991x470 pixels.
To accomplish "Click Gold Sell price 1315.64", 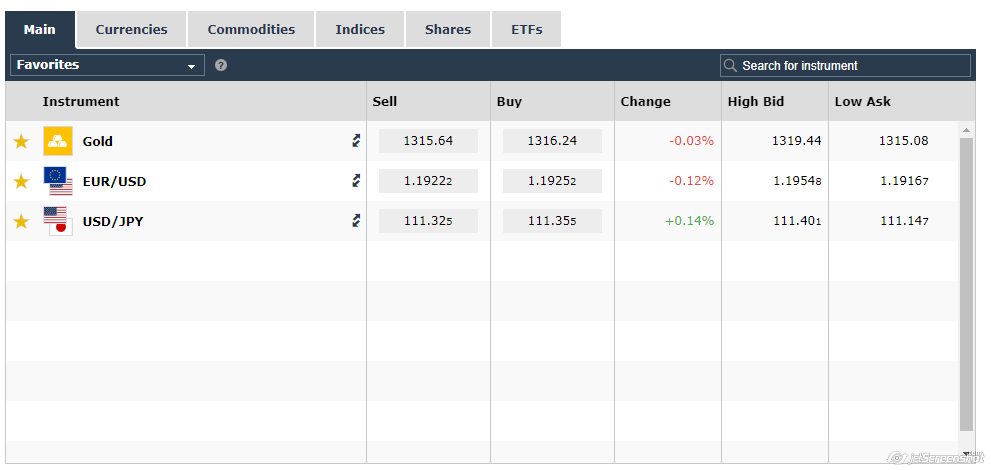I will coord(428,141).
